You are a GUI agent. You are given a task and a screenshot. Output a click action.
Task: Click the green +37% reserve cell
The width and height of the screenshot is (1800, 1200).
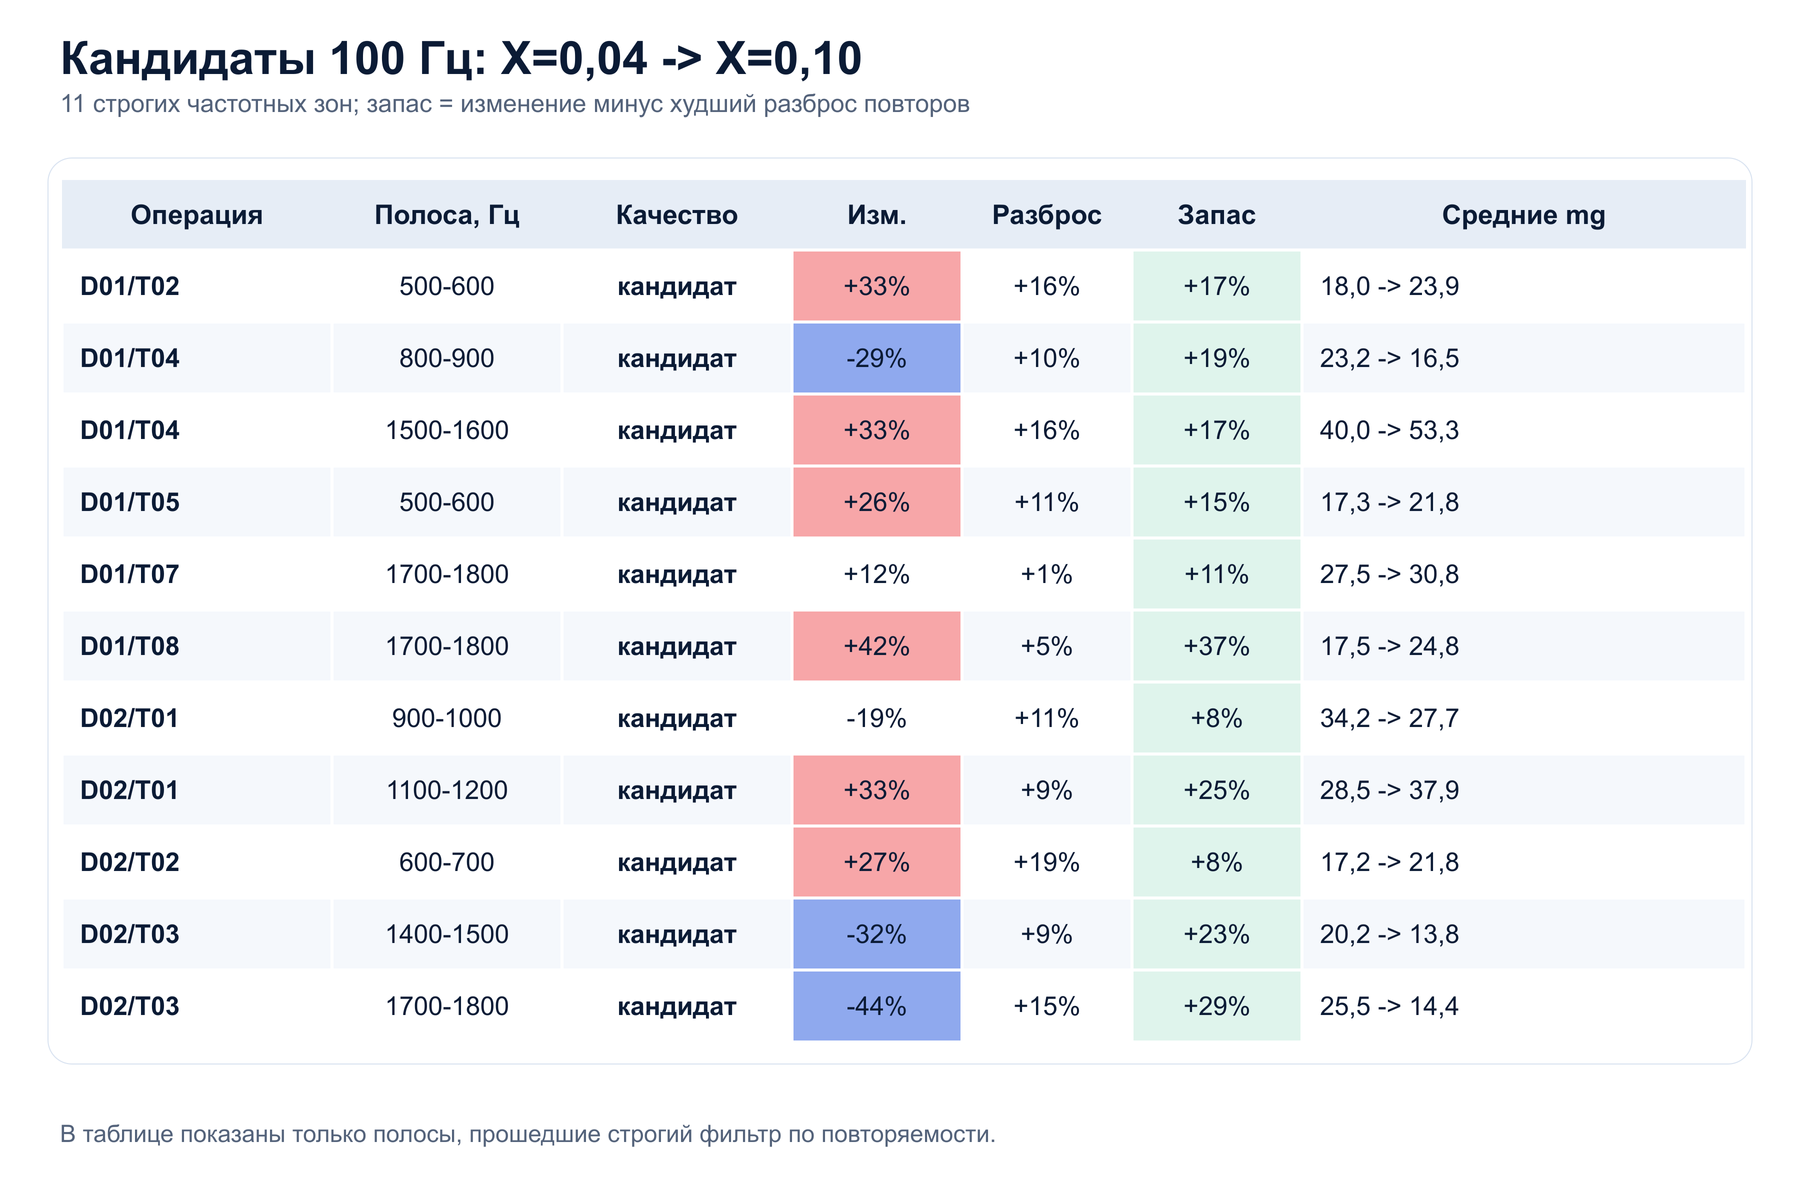[x=1217, y=646]
